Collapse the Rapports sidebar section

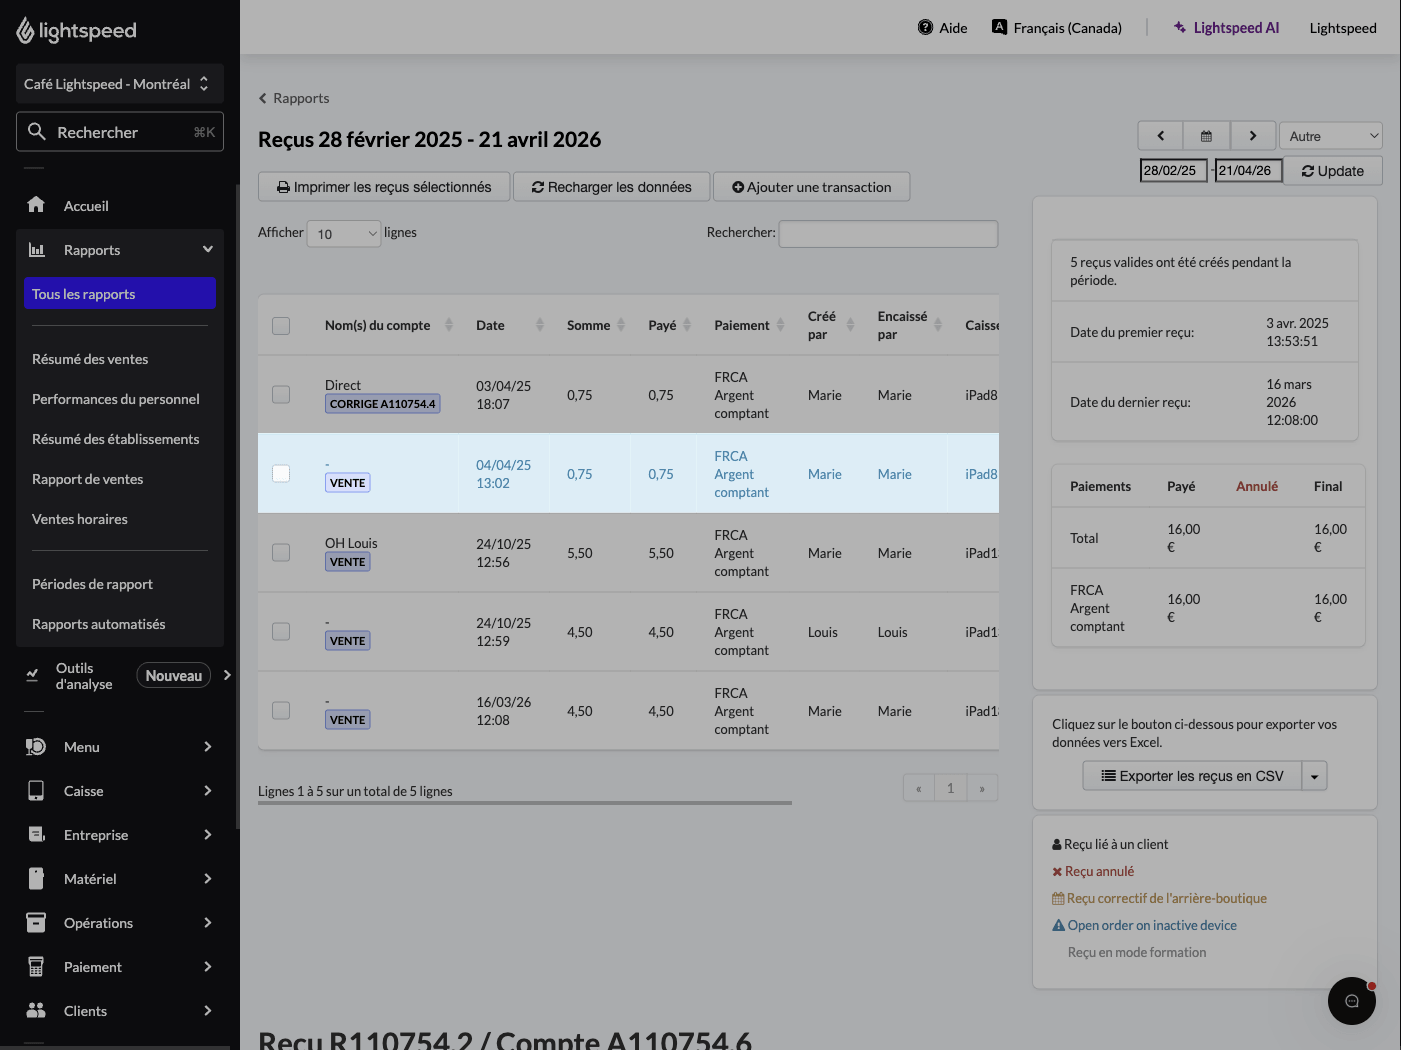pos(208,249)
